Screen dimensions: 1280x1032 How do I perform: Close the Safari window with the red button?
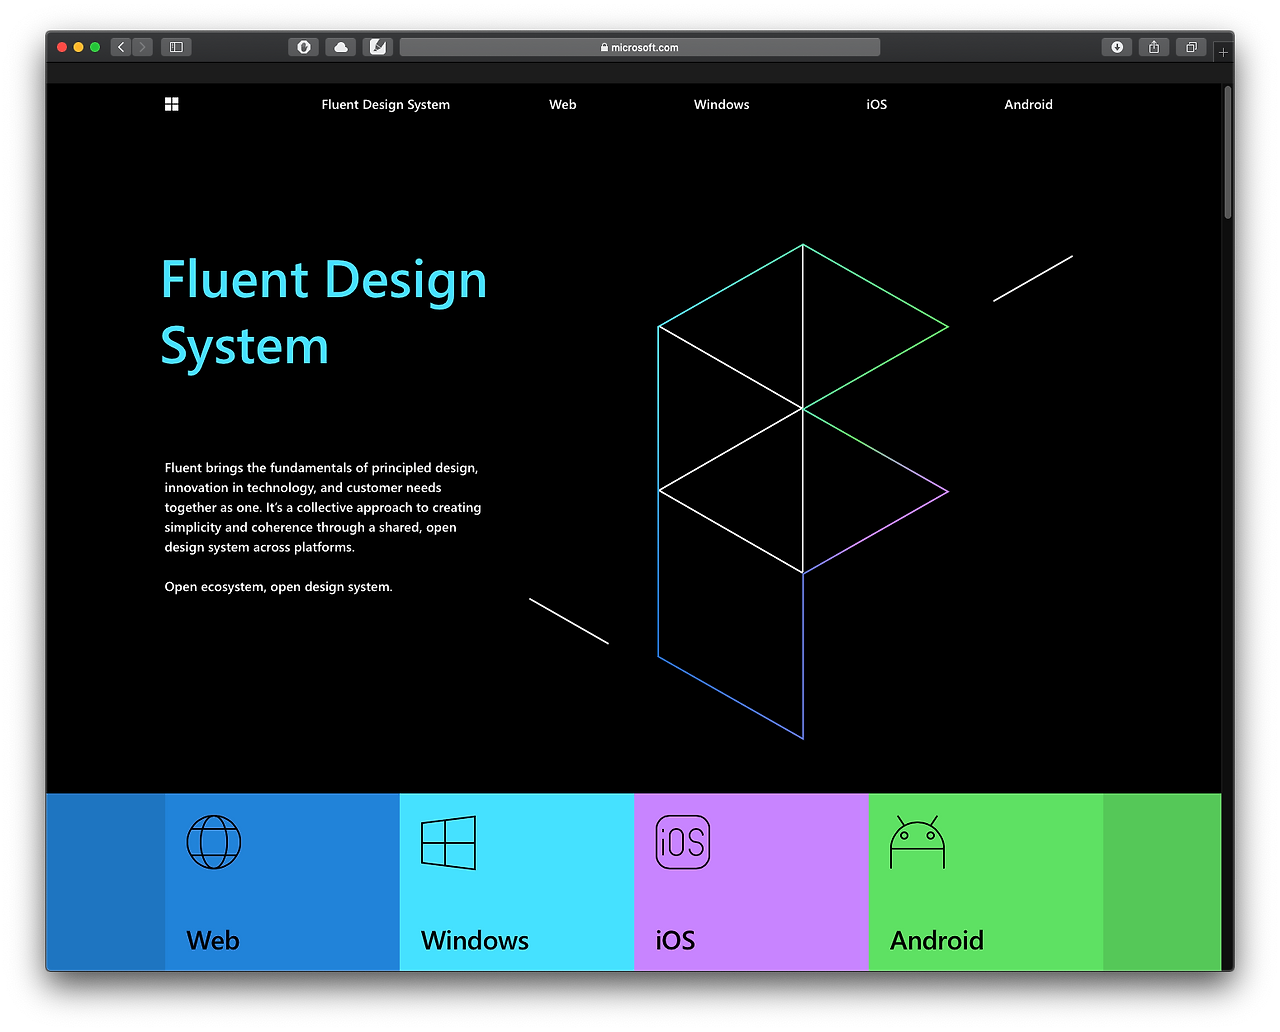coord(62,47)
